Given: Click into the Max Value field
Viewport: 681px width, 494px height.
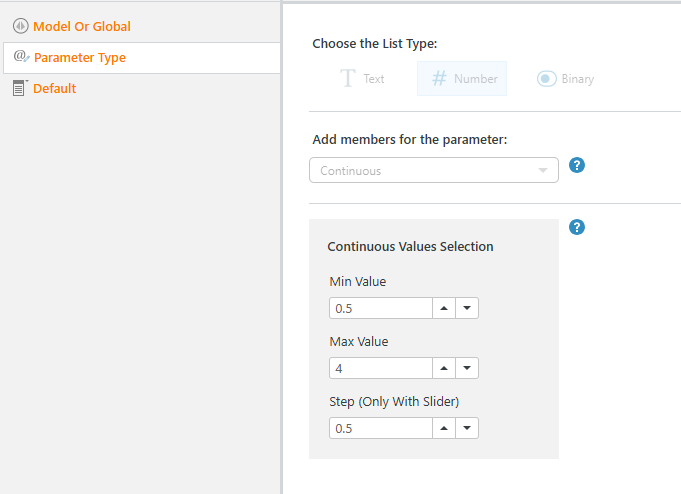Looking at the screenshot, I should click(x=380, y=368).
